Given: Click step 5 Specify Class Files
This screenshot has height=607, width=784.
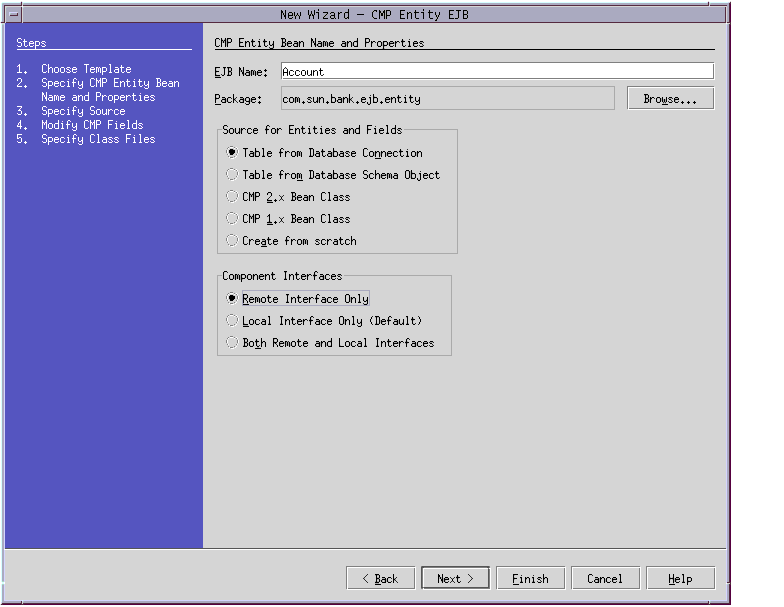Looking at the screenshot, I should [x=98, y=139].
